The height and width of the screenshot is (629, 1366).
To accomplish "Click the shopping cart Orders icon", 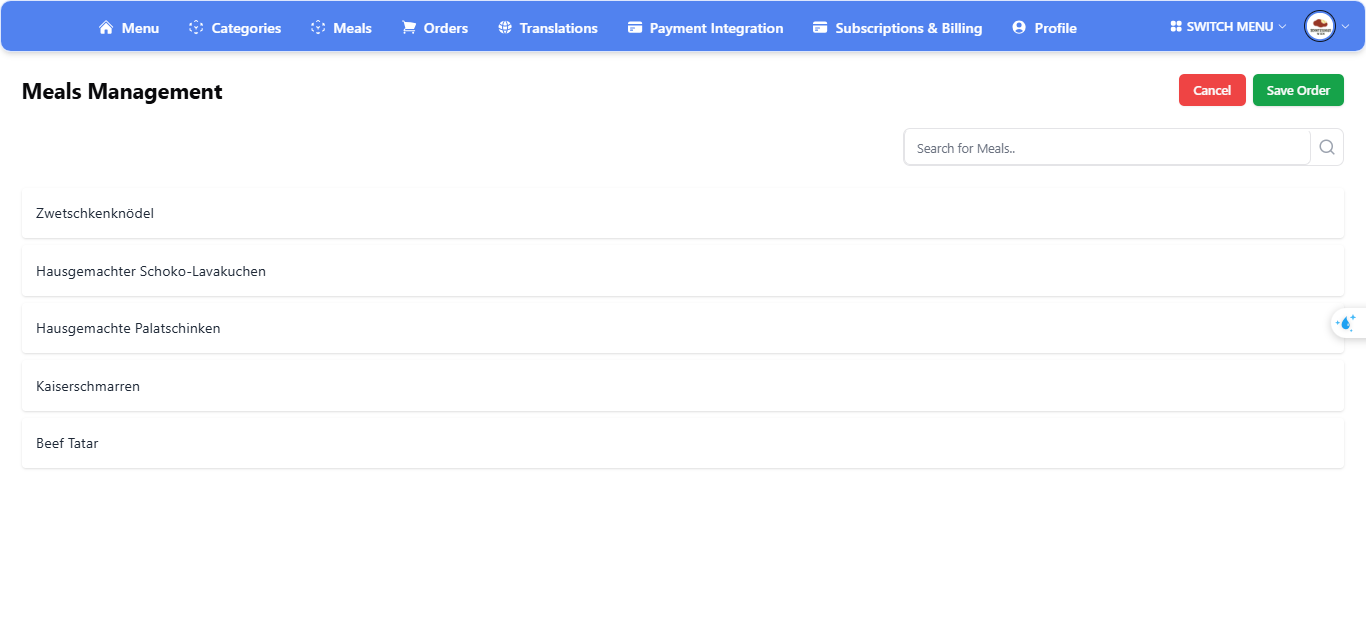I will pyautogui.click(x=409, y=28).
